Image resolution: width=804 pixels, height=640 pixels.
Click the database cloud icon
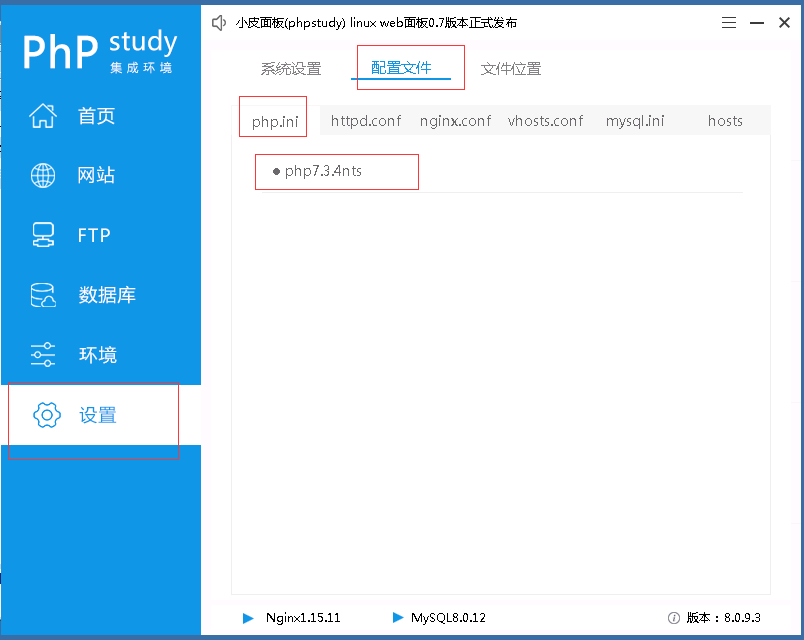[43, 295]
